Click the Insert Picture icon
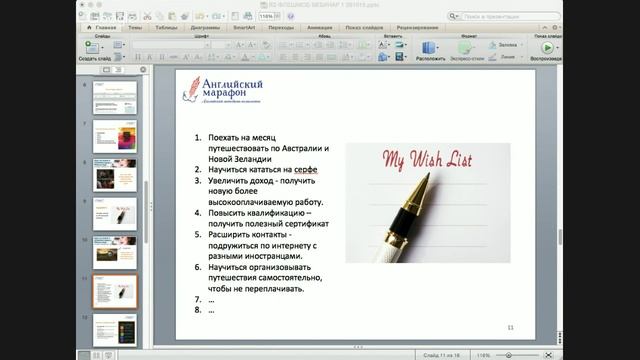This screenshot has height=360, width=640. coord(399,45)
